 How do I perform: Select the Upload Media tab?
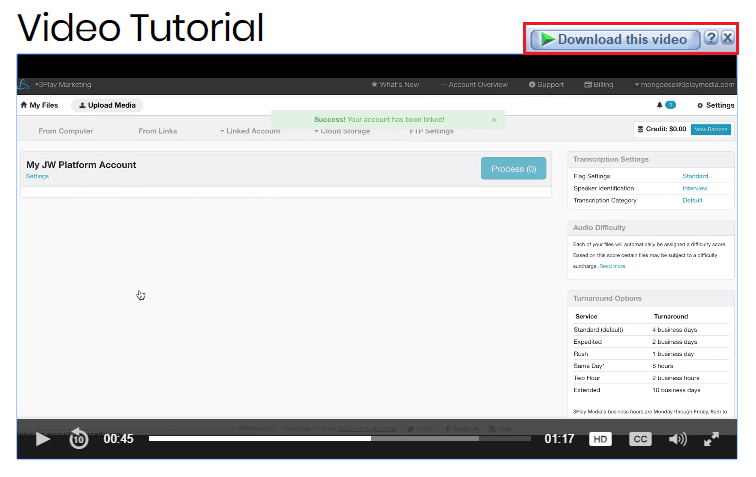click(109, 105)
